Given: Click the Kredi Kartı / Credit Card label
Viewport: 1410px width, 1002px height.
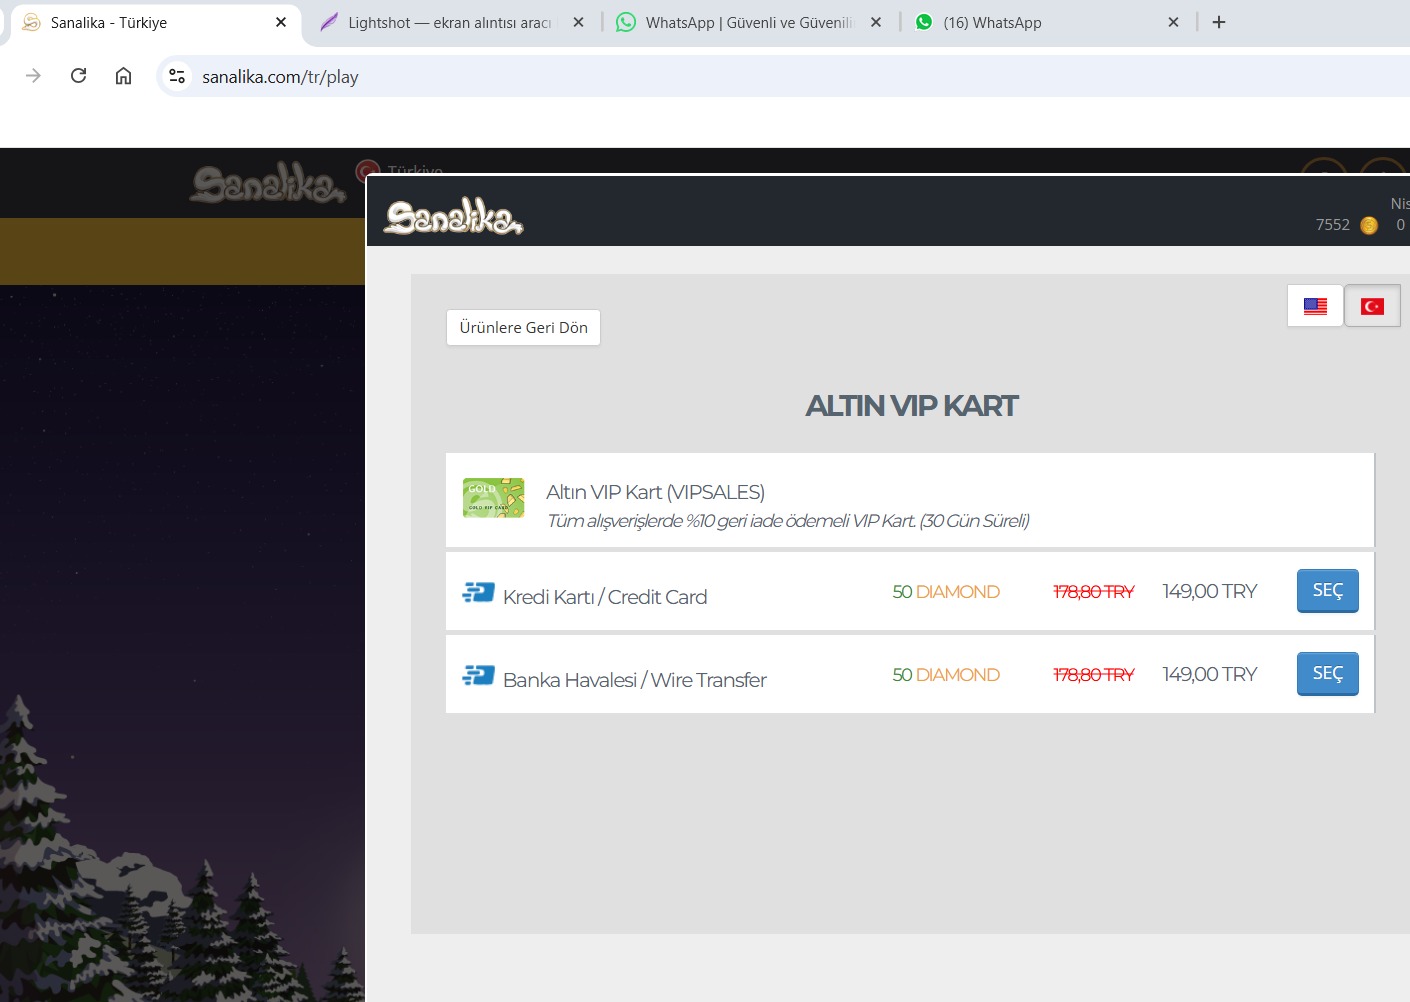Looking at the screenshot, I should point(605,597).
